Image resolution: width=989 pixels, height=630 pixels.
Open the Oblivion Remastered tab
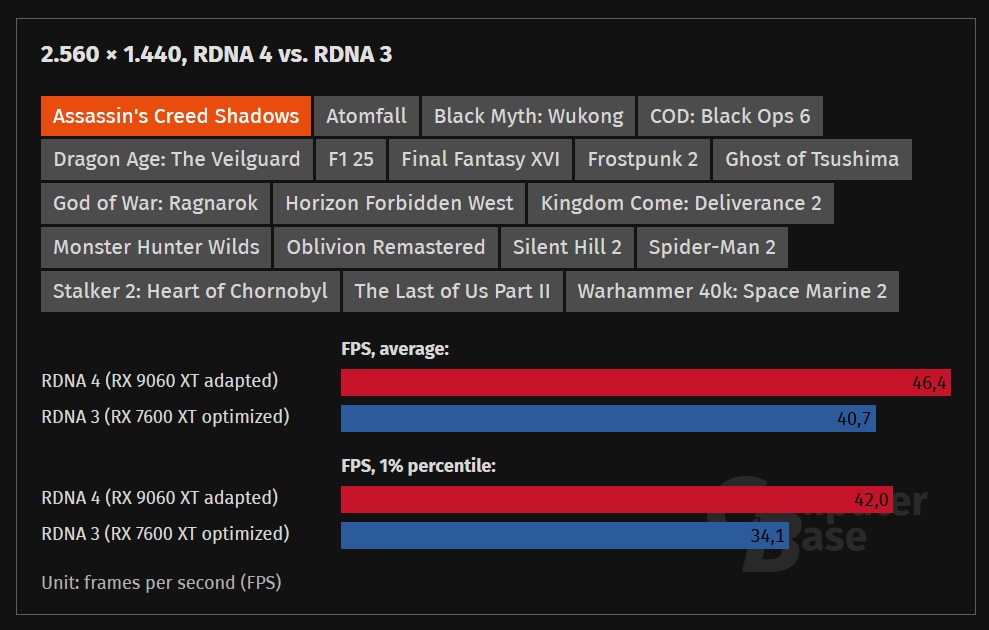386,247
